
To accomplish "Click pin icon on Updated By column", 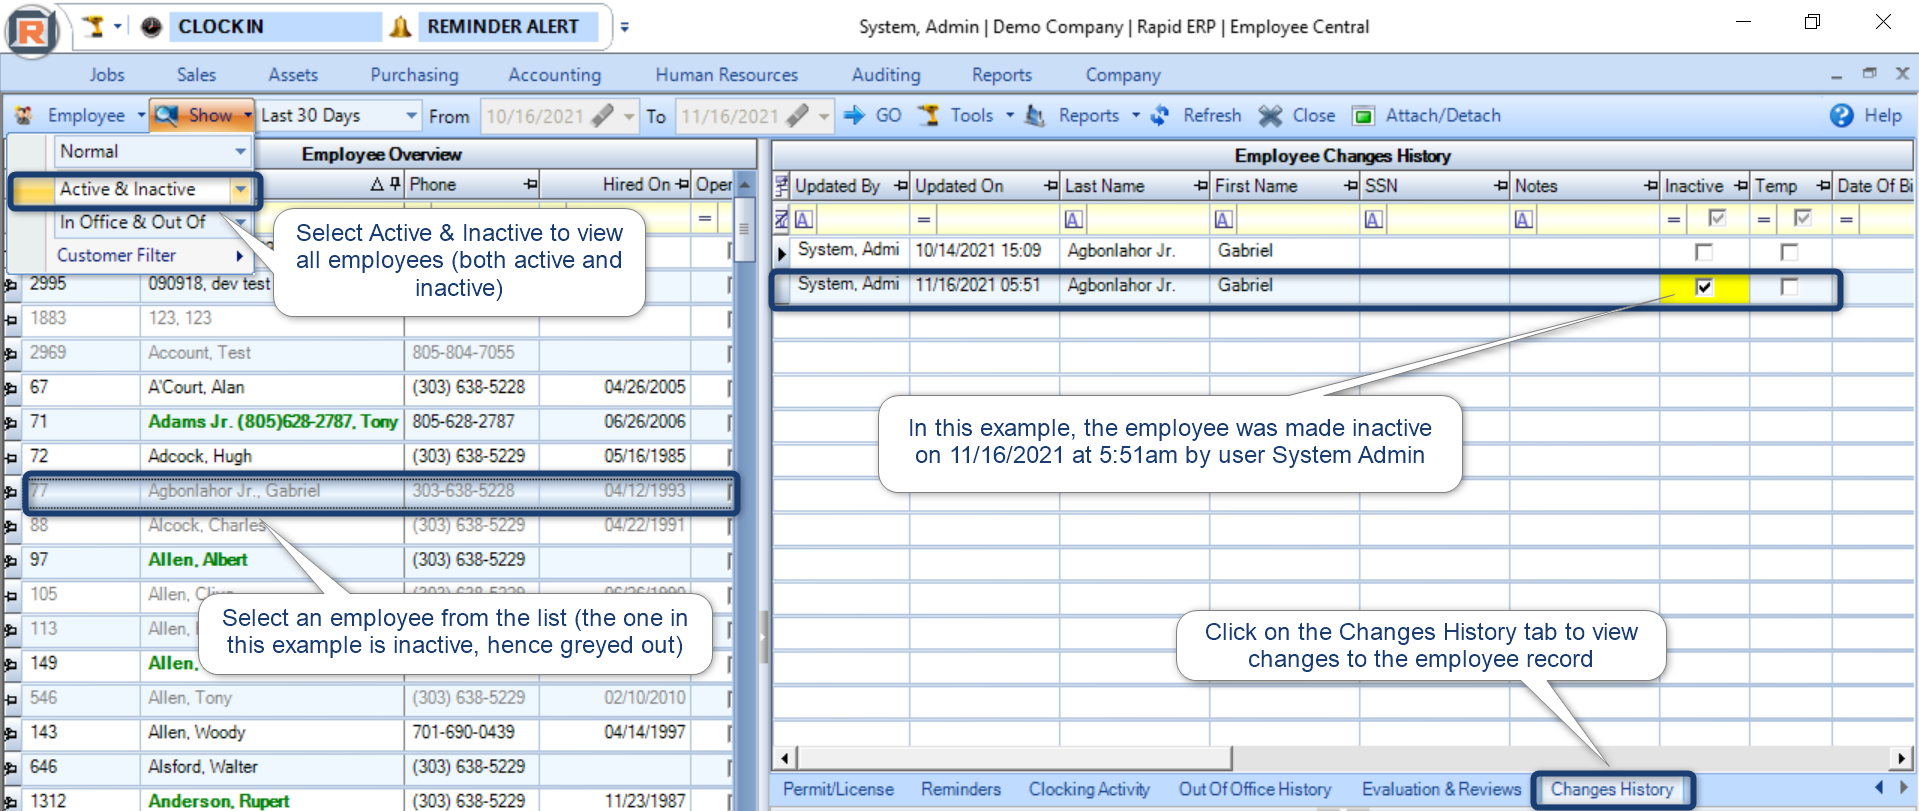I will [x=901, y=186].
